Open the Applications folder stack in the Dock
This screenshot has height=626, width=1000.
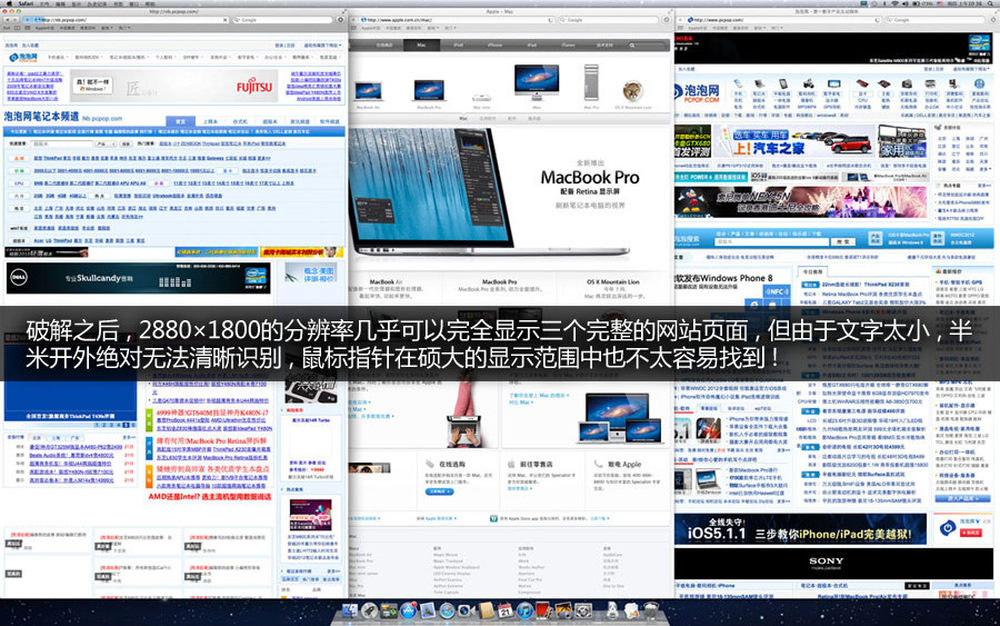click(612, 611)
